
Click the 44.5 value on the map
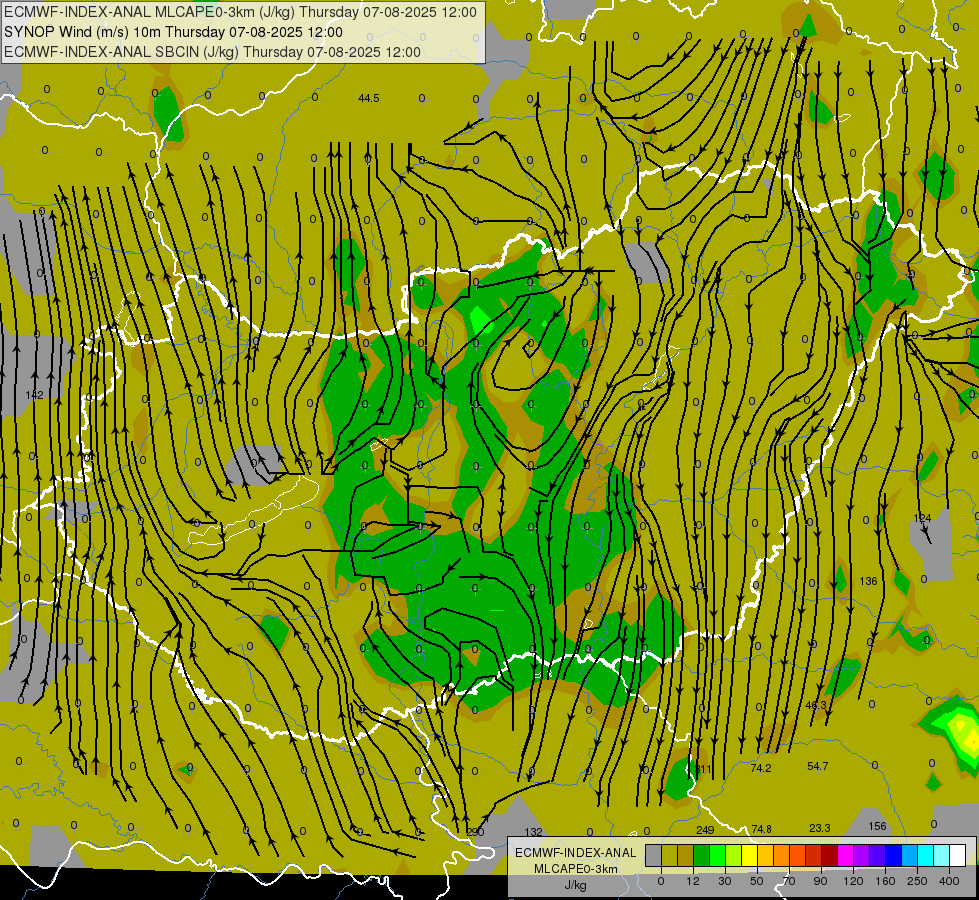(x=369, y=98)
